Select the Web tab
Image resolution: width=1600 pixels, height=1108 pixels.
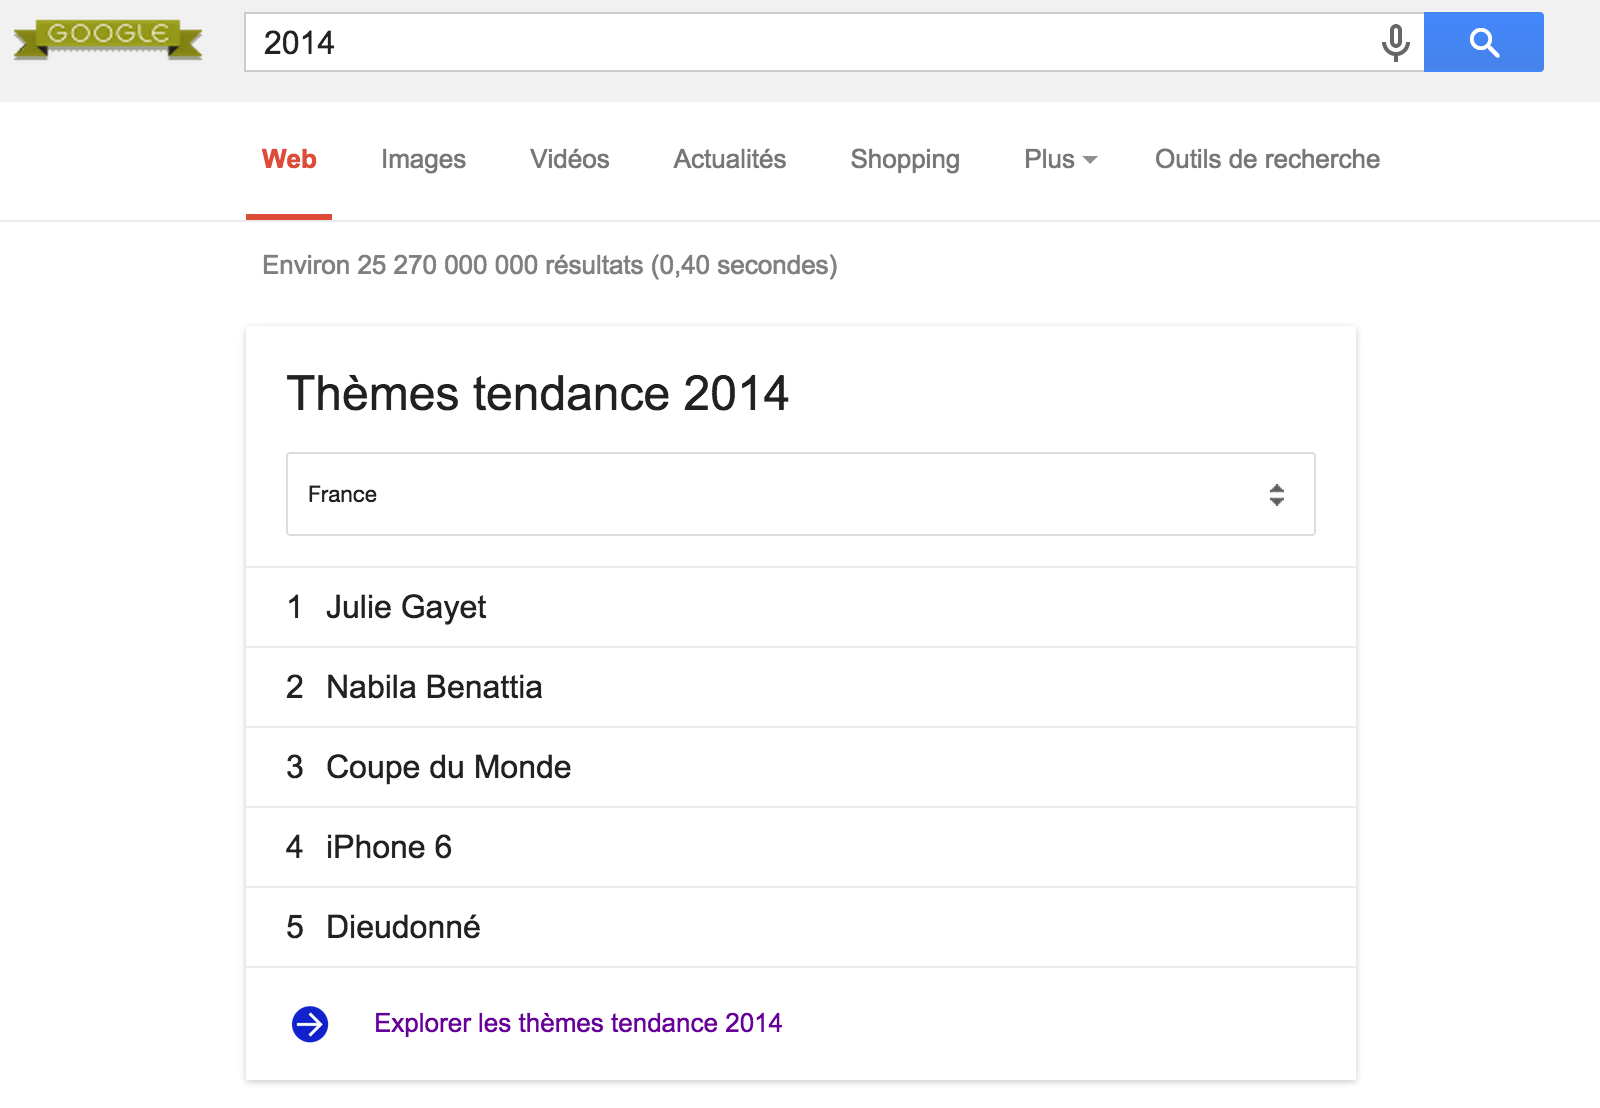289,160
